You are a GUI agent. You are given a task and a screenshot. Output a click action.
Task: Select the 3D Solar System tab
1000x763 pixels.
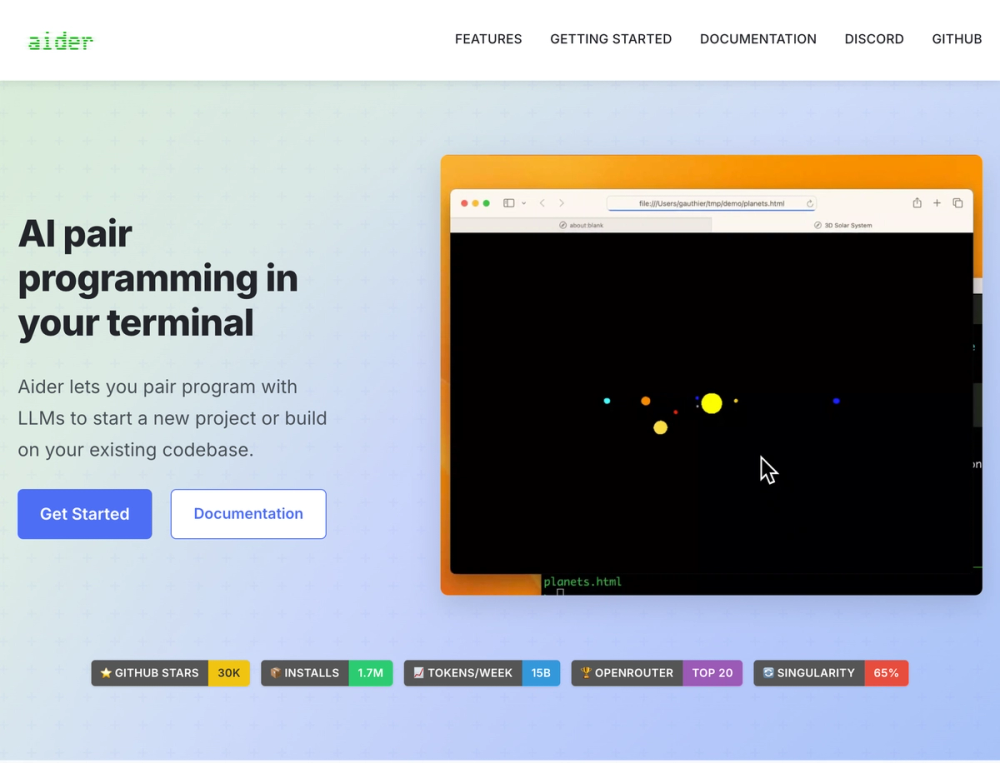pyautogui.click(x=842, y=225)
